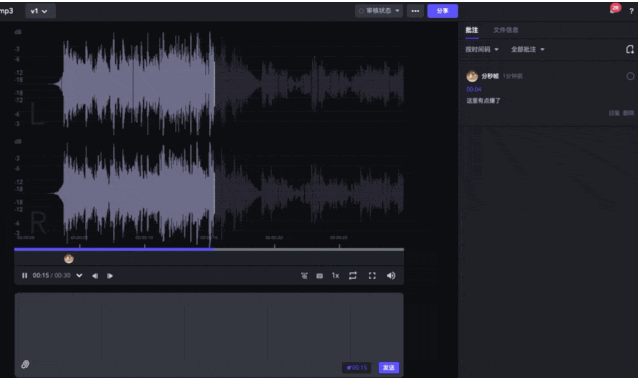Change playback speed at 1x

click(x=335, y=276)
